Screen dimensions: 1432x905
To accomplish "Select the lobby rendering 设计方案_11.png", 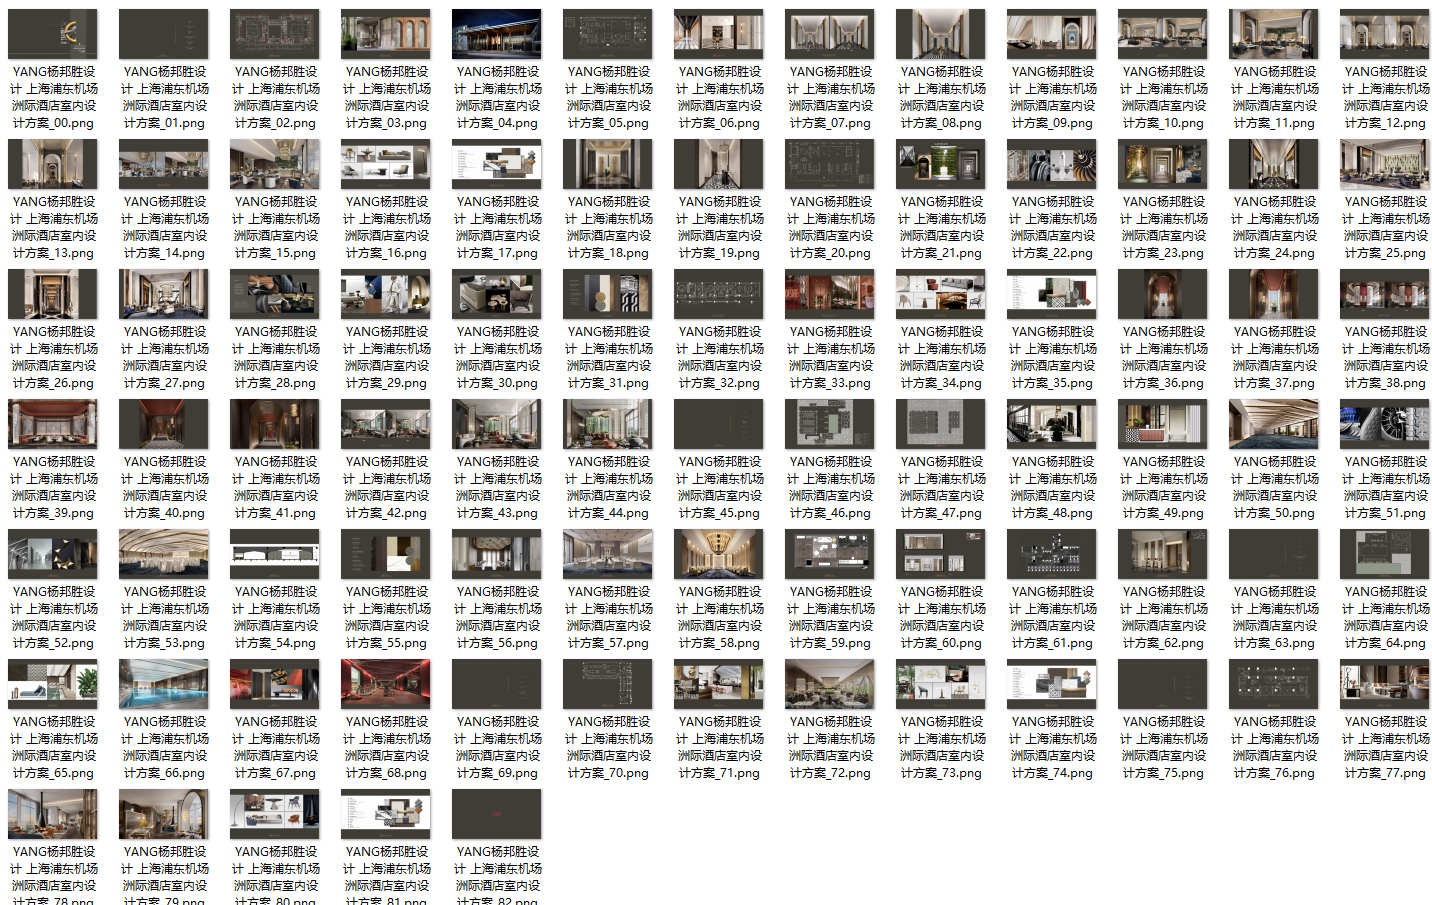I will (1273, 33).
